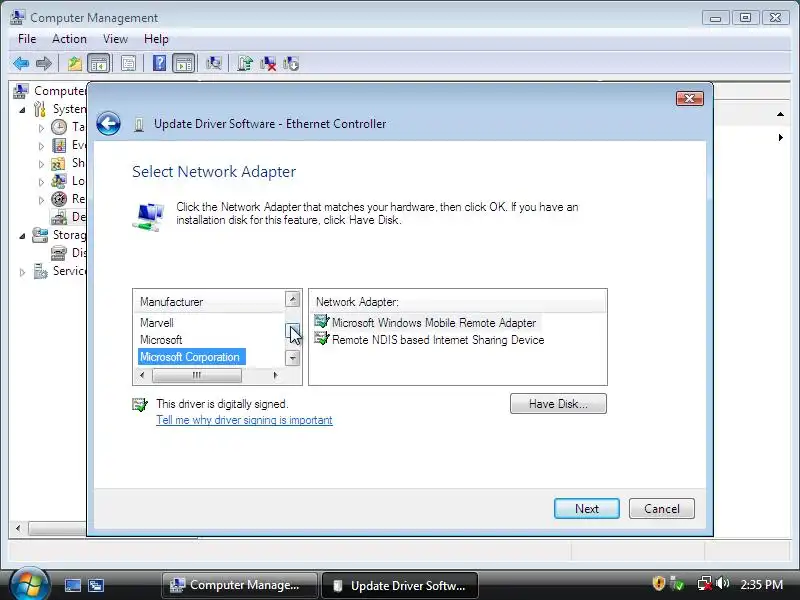This screenshot has width=800, height=600.
Task: Click the Manufacturer list vertical scroll thumb
Action: 292,331
